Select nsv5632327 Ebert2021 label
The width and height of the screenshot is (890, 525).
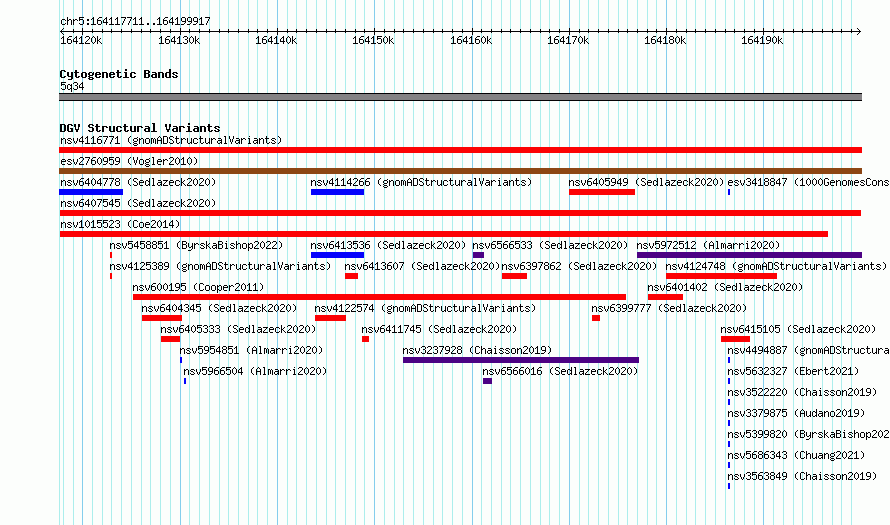[x=793, y=371]
